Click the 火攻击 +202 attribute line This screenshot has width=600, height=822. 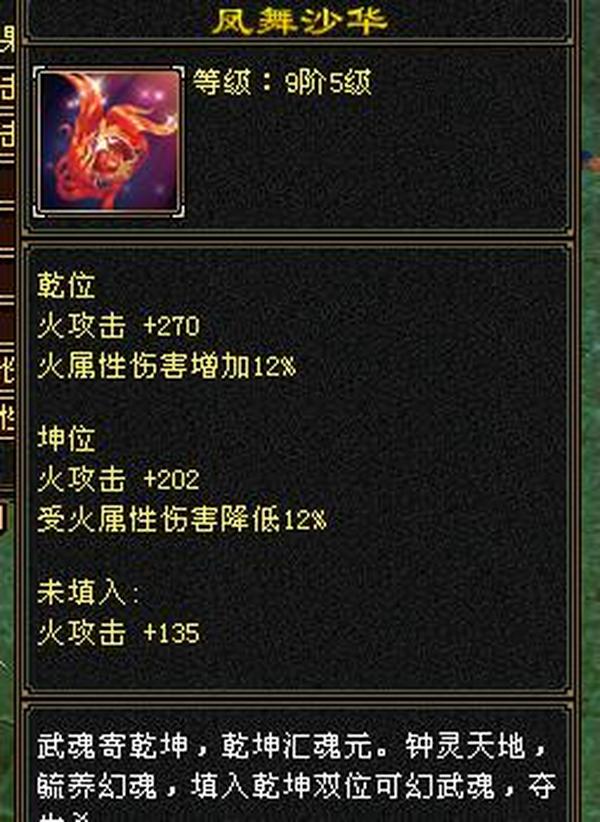click(x=118, y=479)
